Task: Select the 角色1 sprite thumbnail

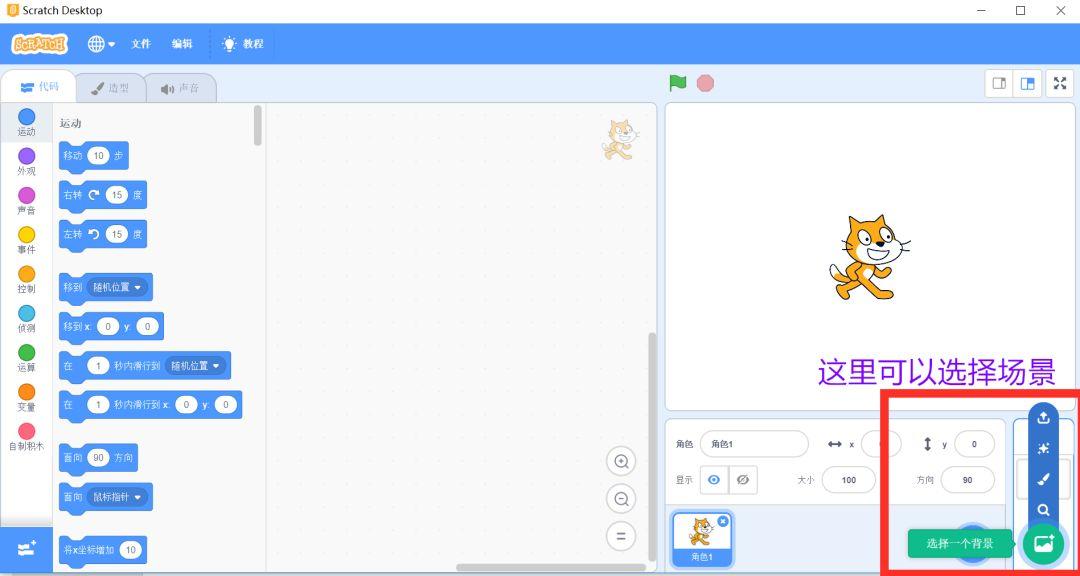Action: pos(702,539)
